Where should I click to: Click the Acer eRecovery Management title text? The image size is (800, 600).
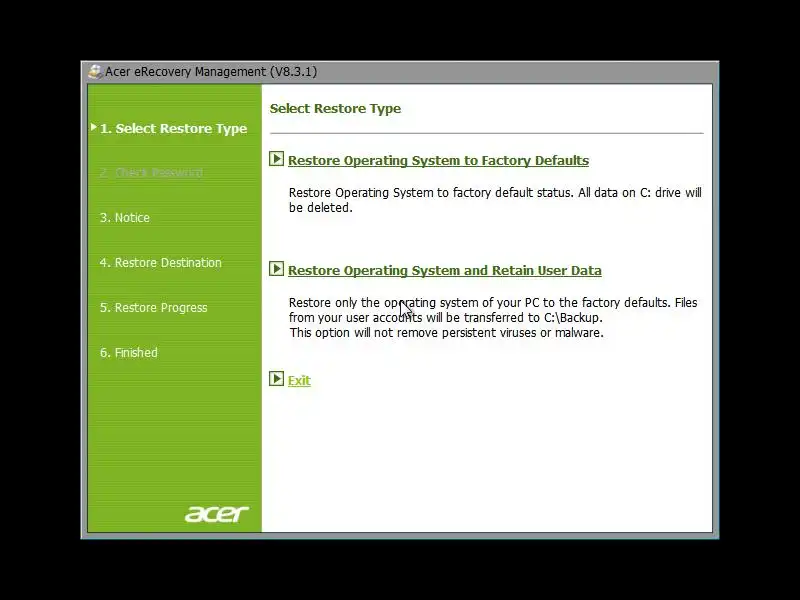pyautogui.click(x=211, y=71)
